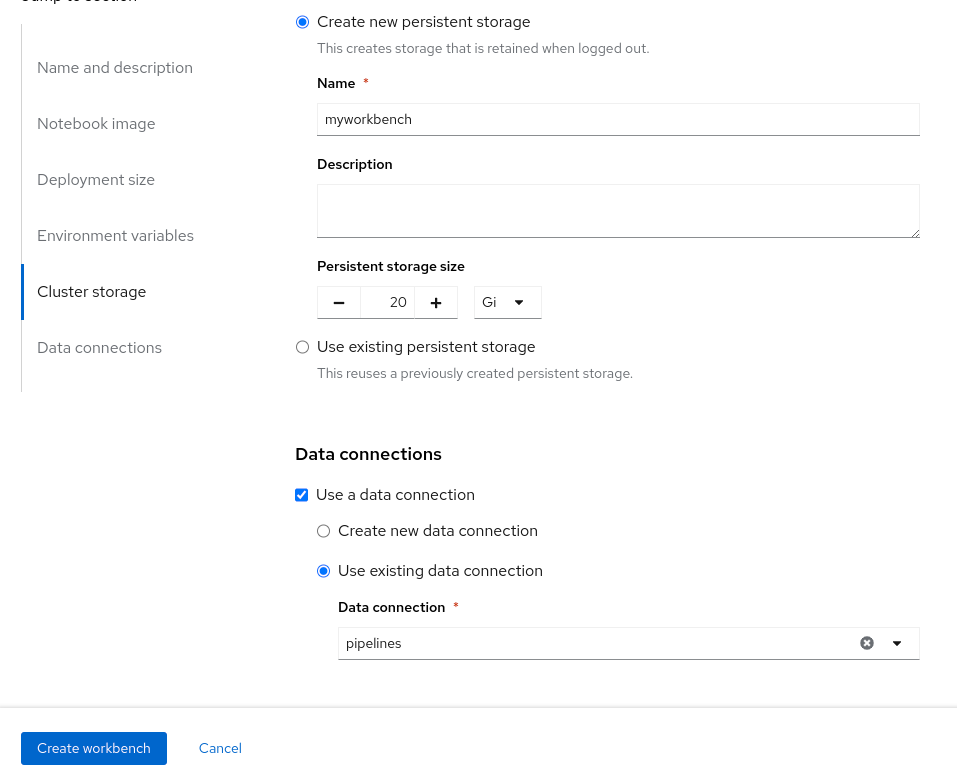
Task: Select Create new persistent storage option
Action: pos(303,22)
